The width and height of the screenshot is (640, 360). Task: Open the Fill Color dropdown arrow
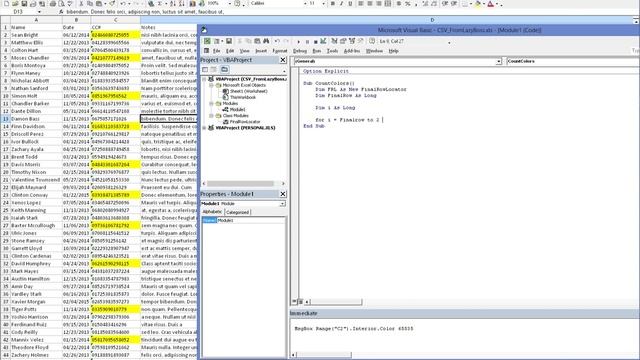coord(484,4)
